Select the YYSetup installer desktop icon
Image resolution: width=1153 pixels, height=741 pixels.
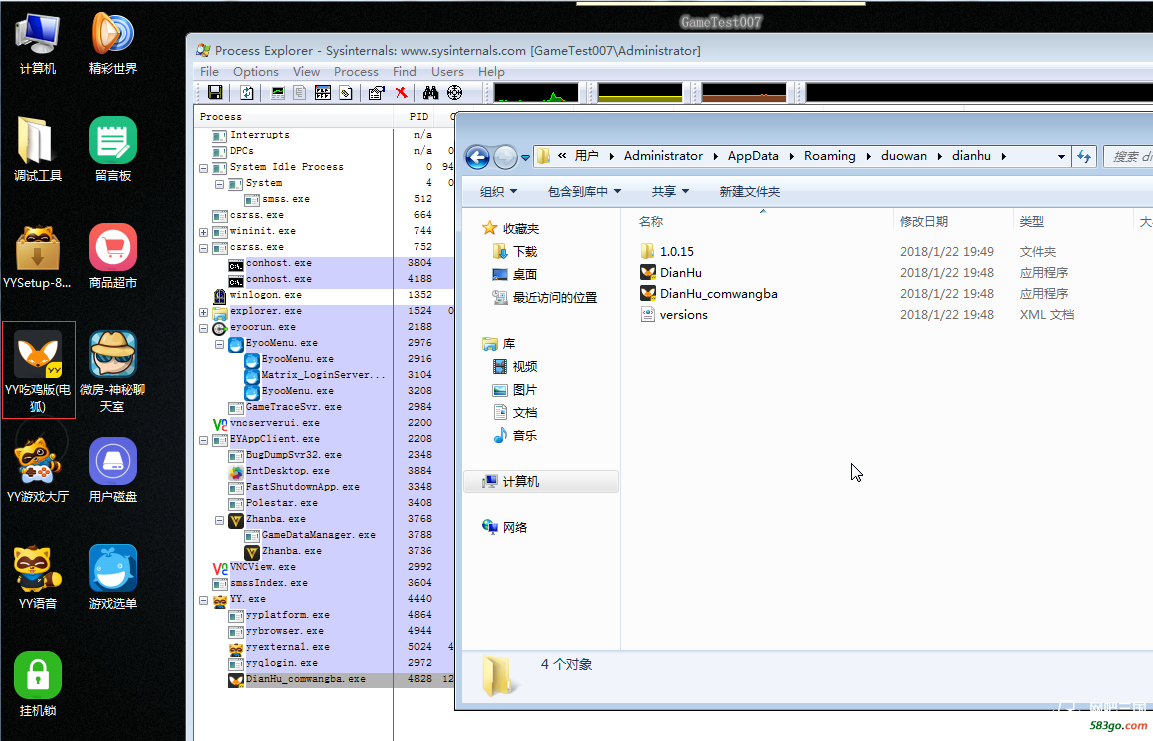pyautogui.click(x=38, y=257)
